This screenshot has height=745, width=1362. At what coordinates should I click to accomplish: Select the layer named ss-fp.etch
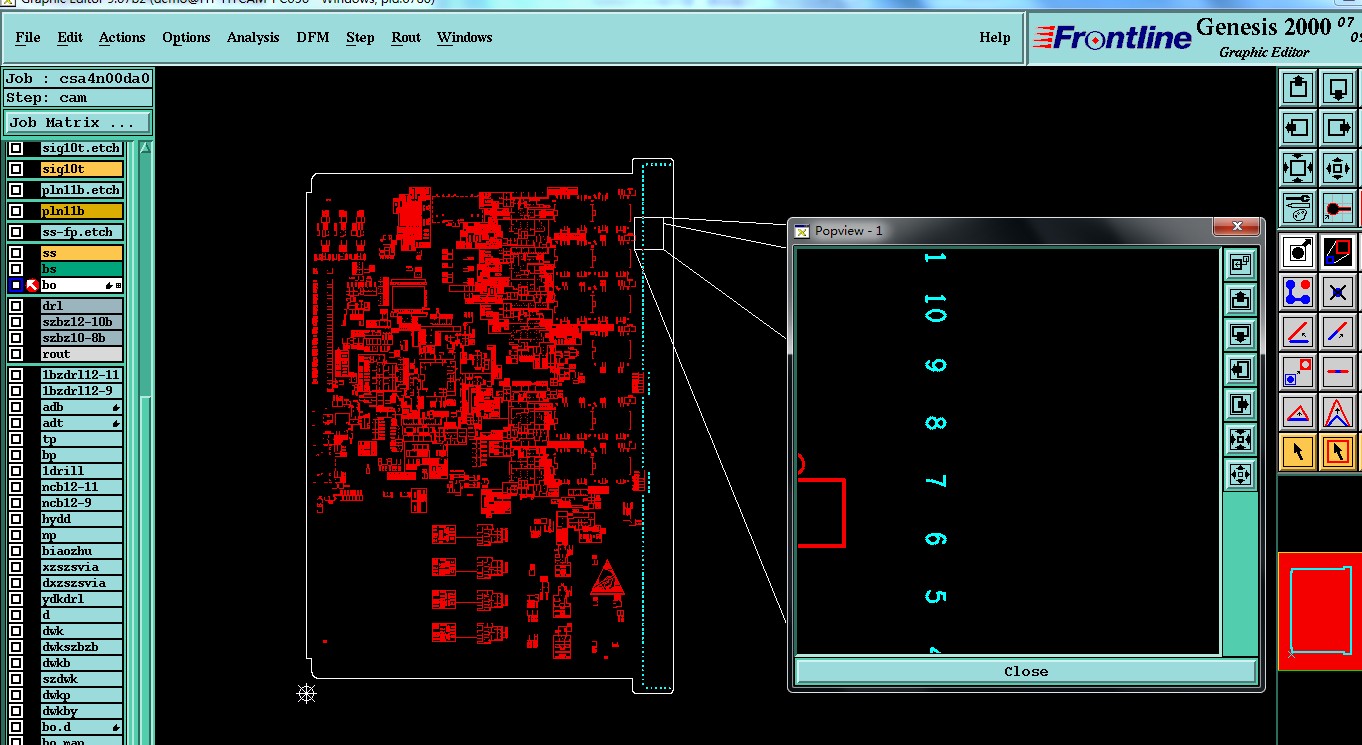82,232
